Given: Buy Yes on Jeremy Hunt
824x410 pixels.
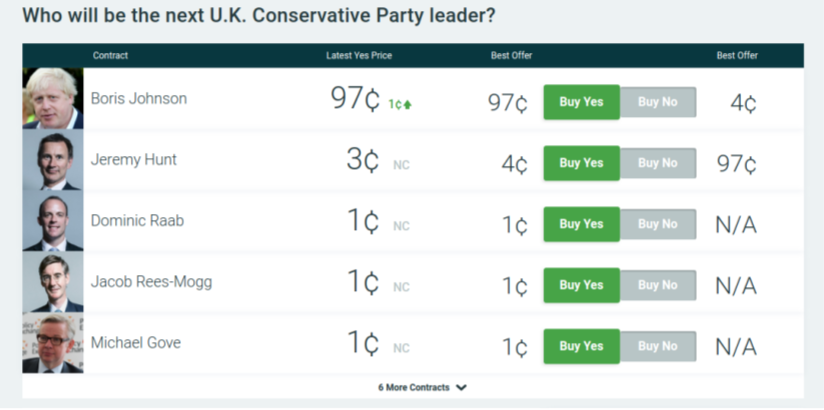Looking at the screenshot, I should (x=581, y=163).
